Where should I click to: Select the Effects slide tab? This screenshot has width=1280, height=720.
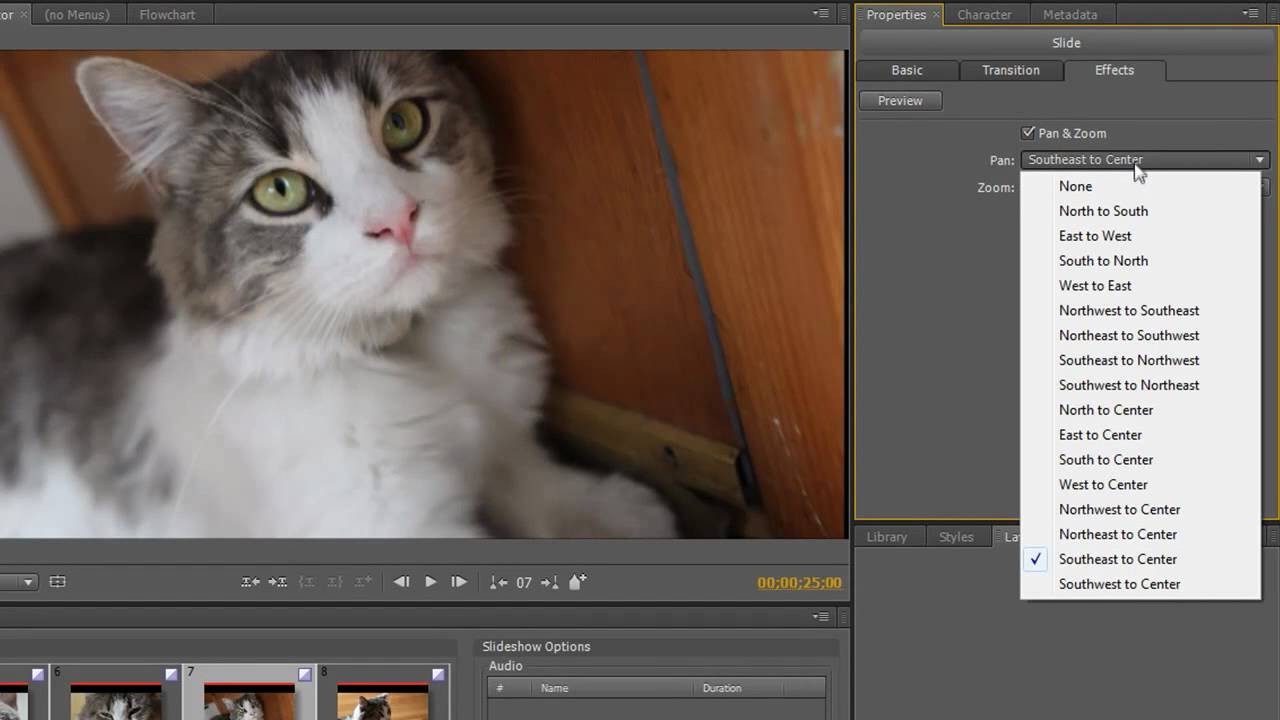click(1114, 70)
